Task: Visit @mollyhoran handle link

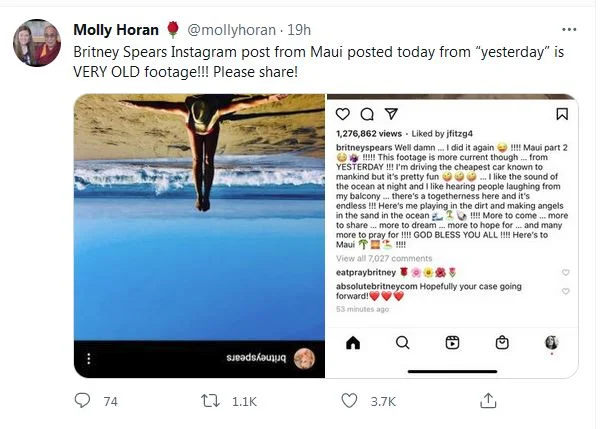Action: click(x=231, y=30)
